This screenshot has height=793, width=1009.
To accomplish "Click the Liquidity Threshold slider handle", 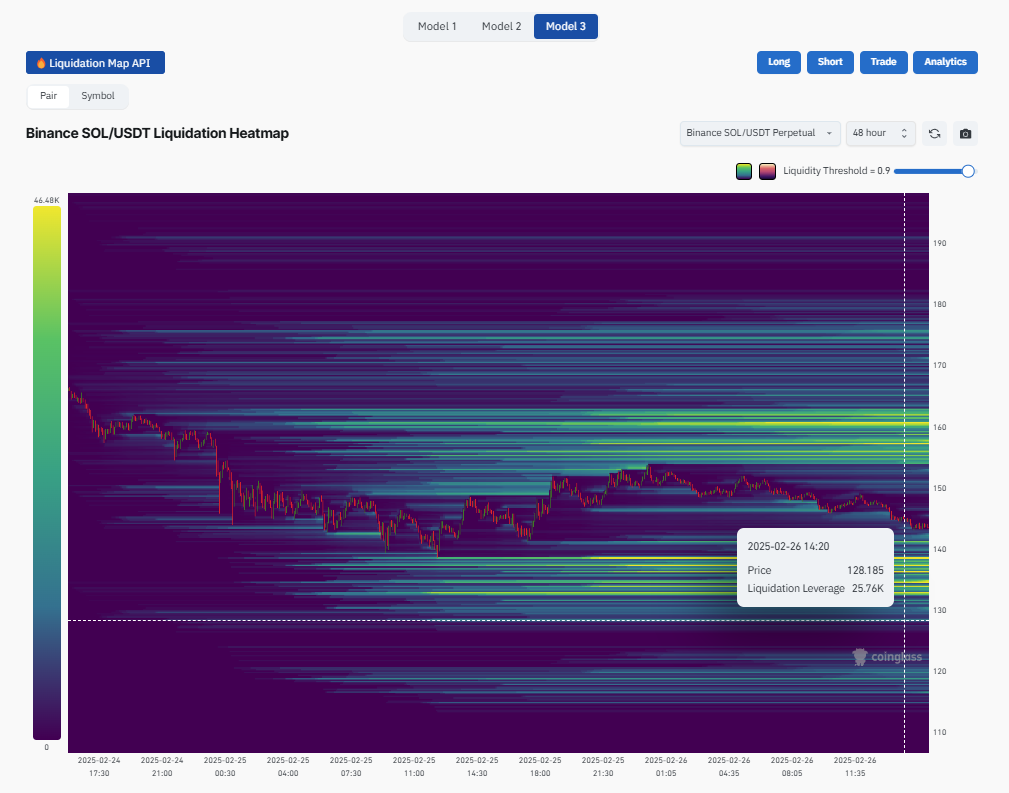I will [968, 171].
